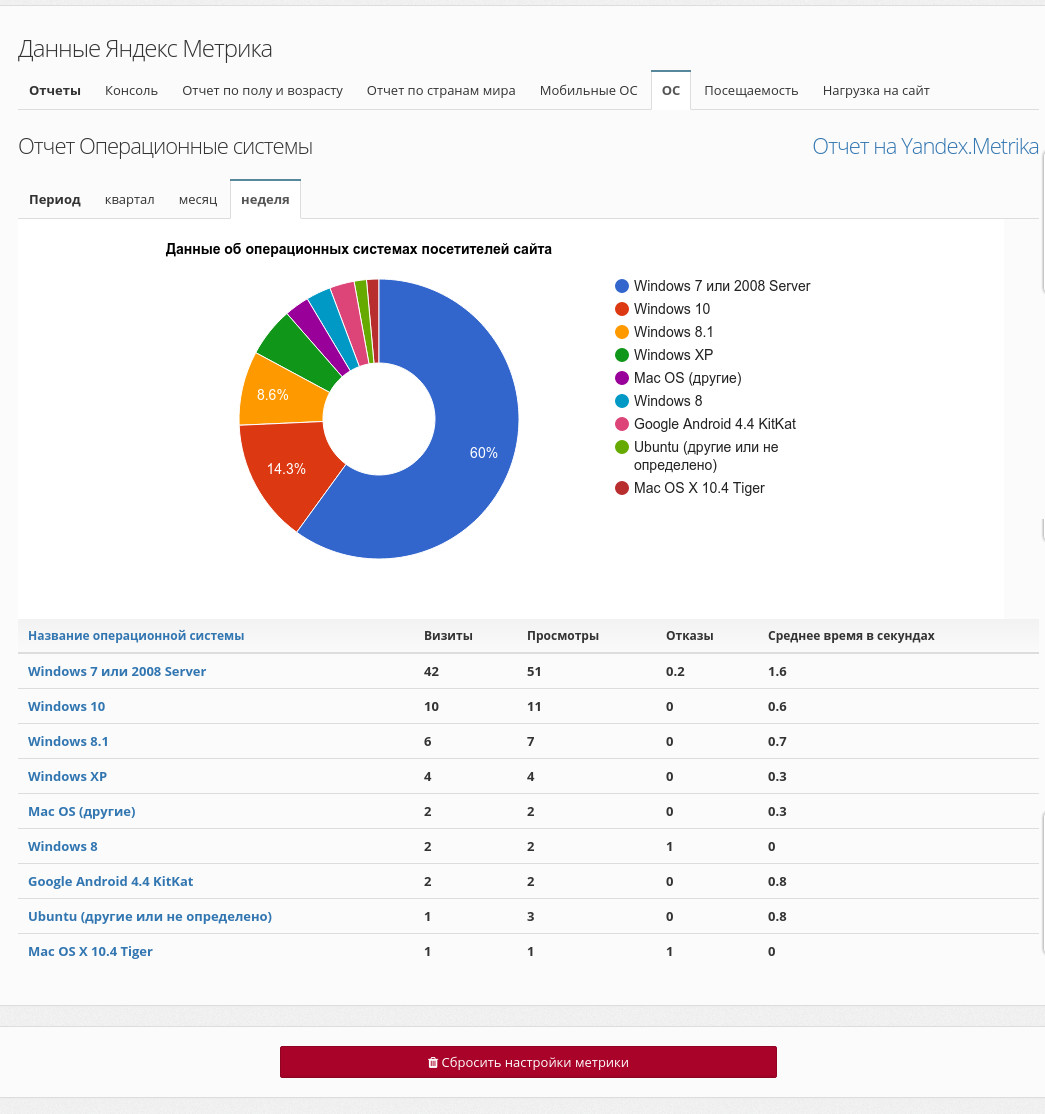
Task: Switch to Отчет по полу и возрасту tab
Action: coord(262,91)
